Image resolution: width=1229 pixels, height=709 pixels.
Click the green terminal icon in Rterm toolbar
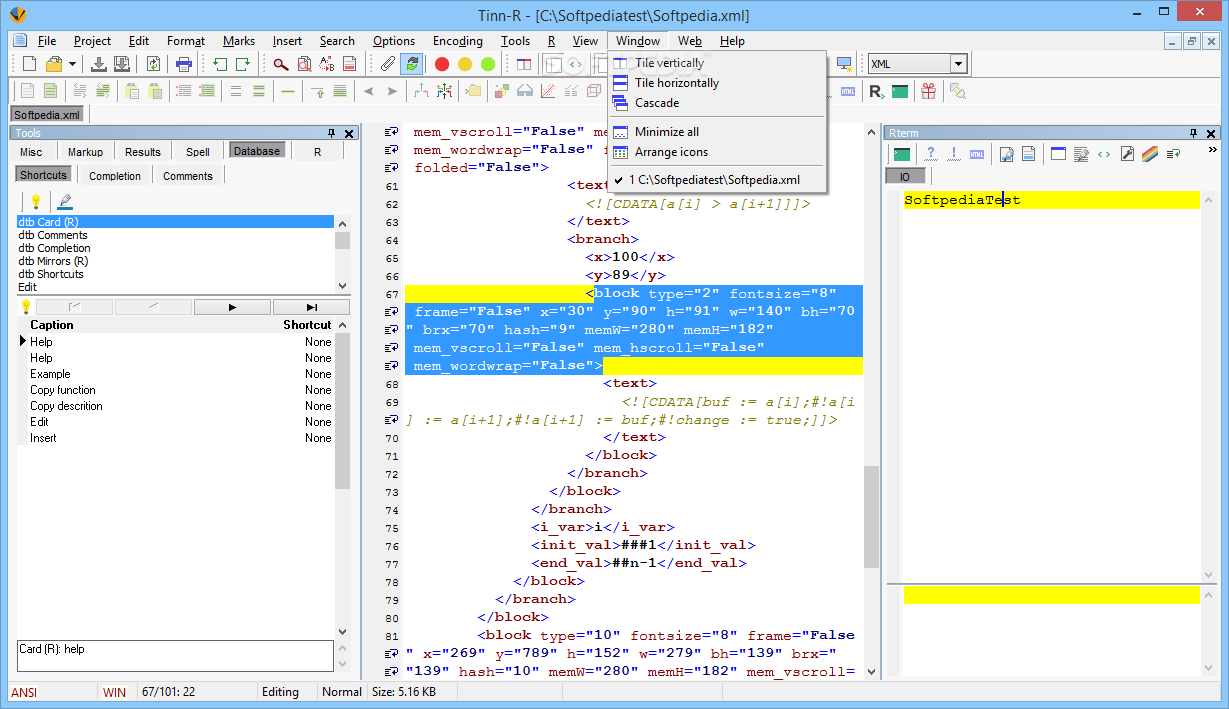tap(902, 154)
